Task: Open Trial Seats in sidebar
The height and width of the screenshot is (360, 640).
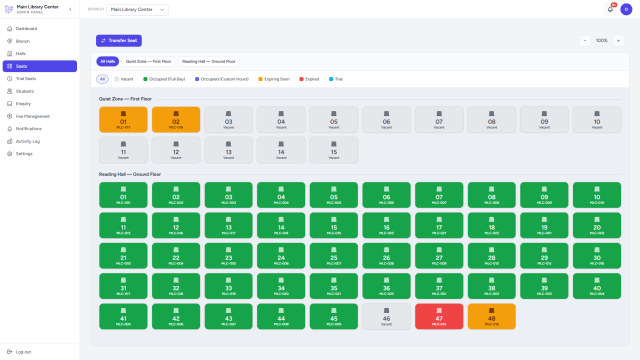Action: pyautogui.click(x=40, y=78)
